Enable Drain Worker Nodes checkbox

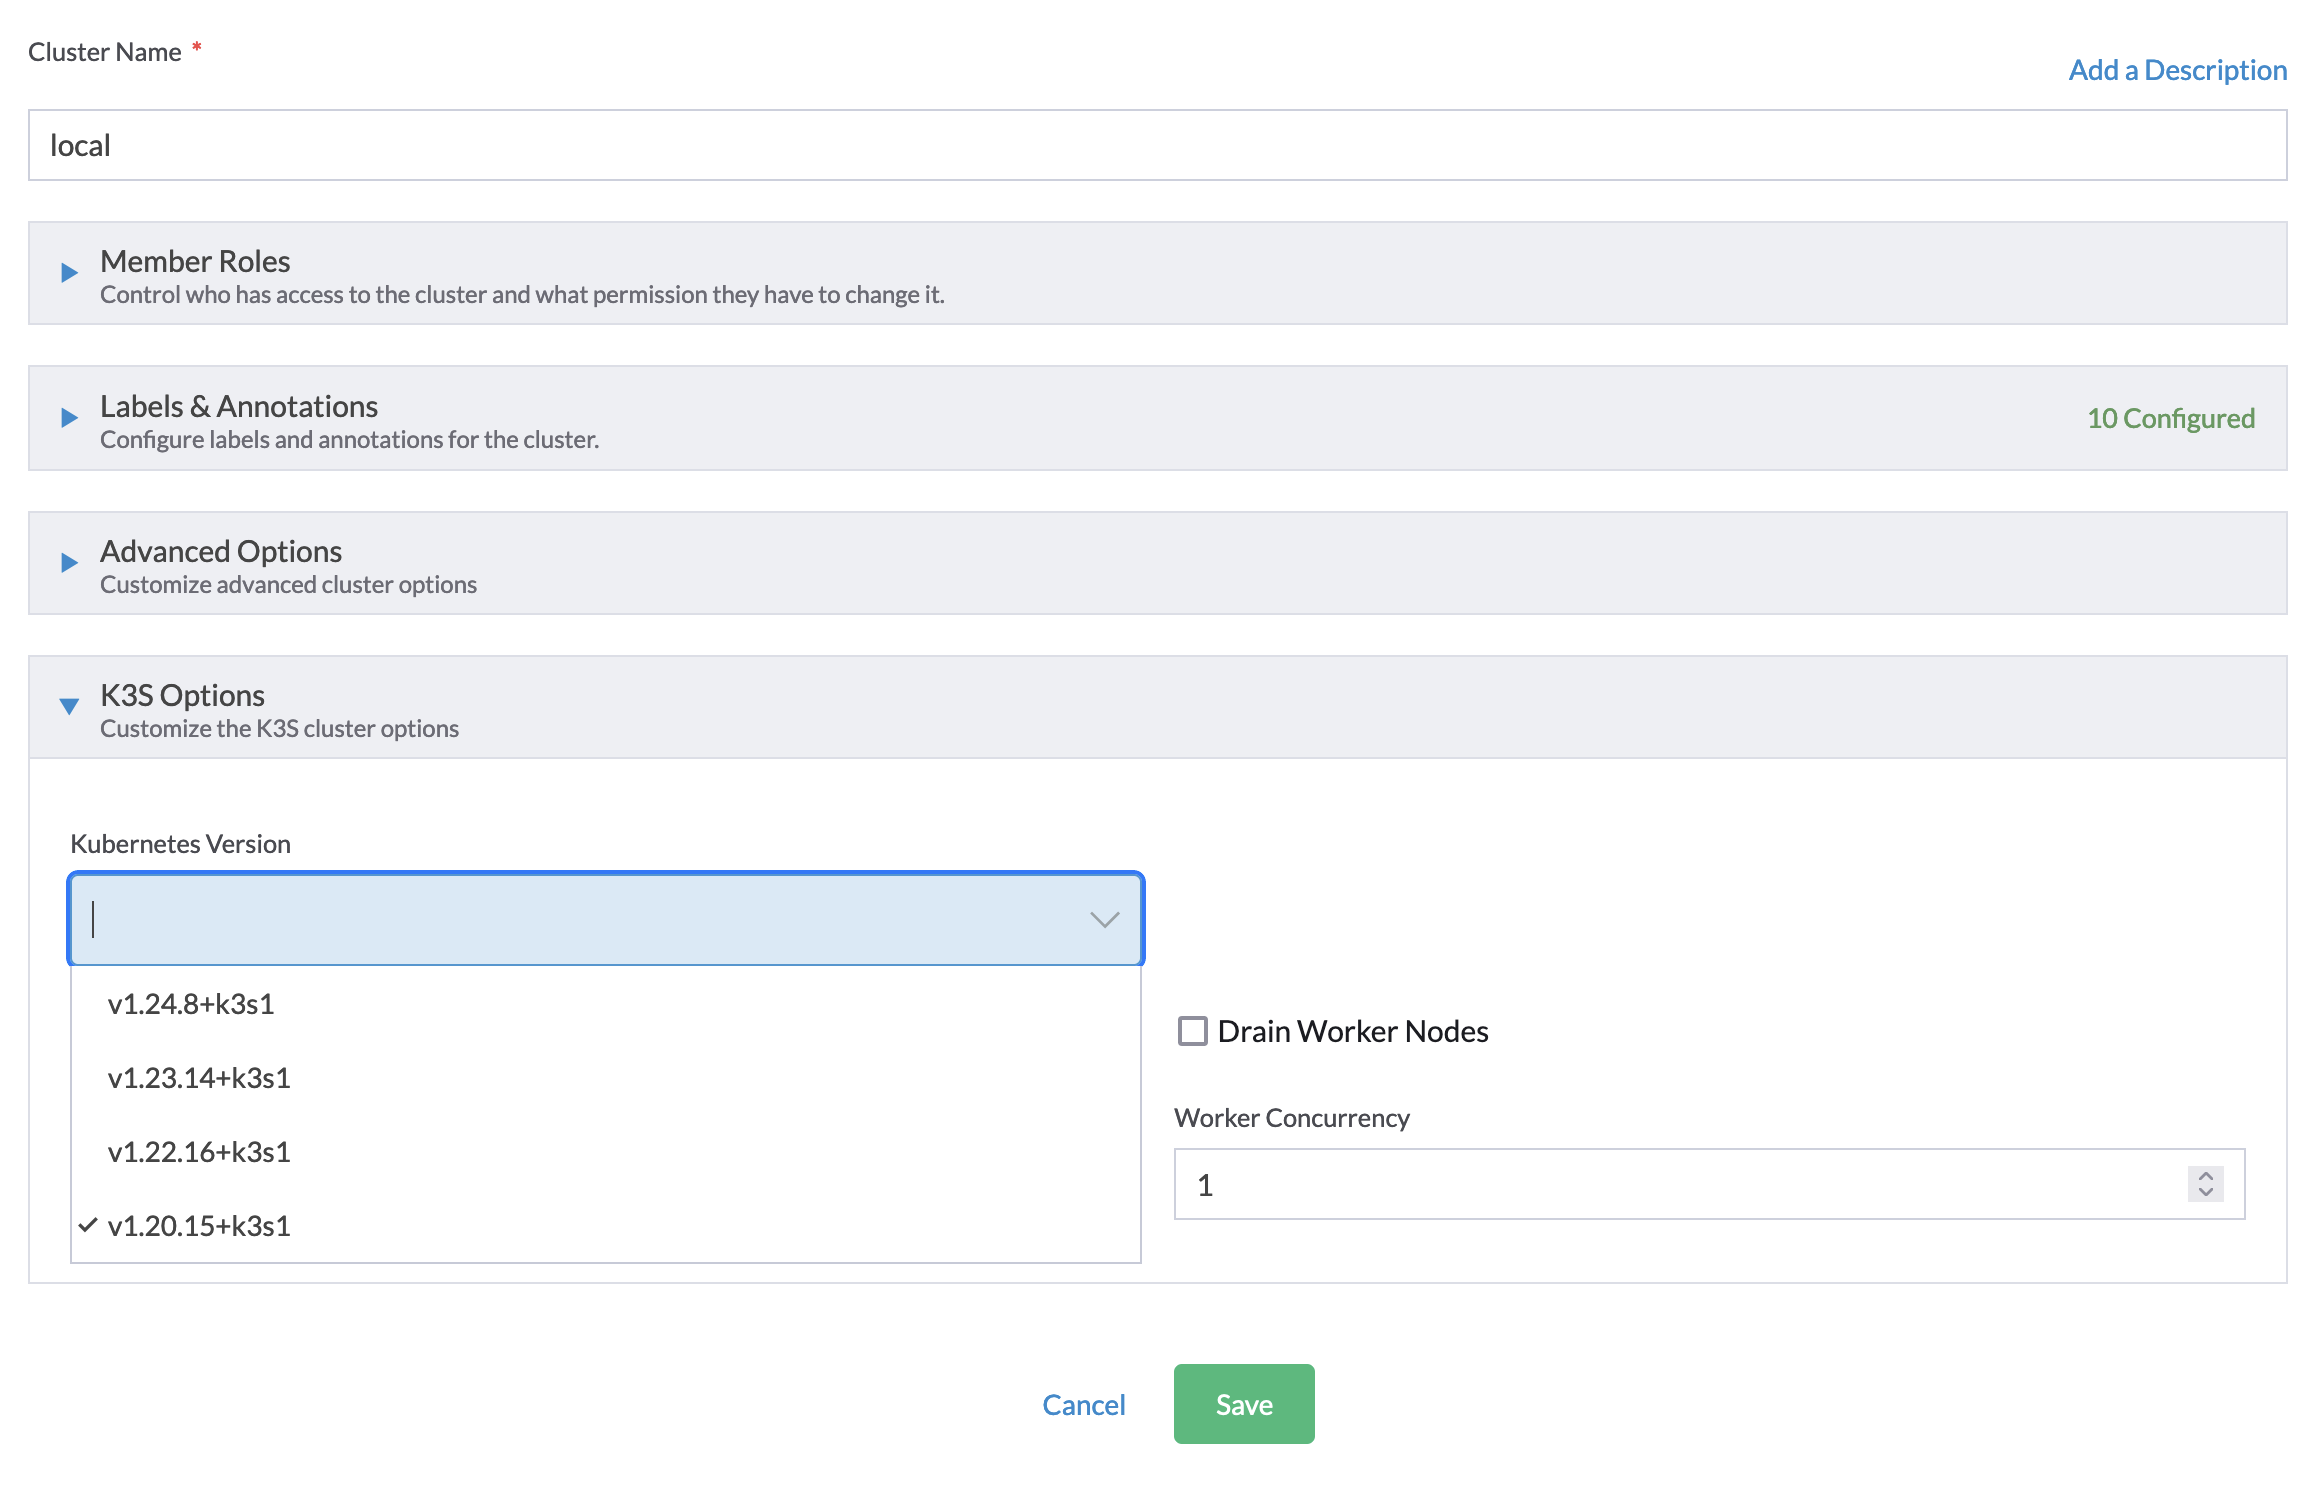[1192, 1030]
